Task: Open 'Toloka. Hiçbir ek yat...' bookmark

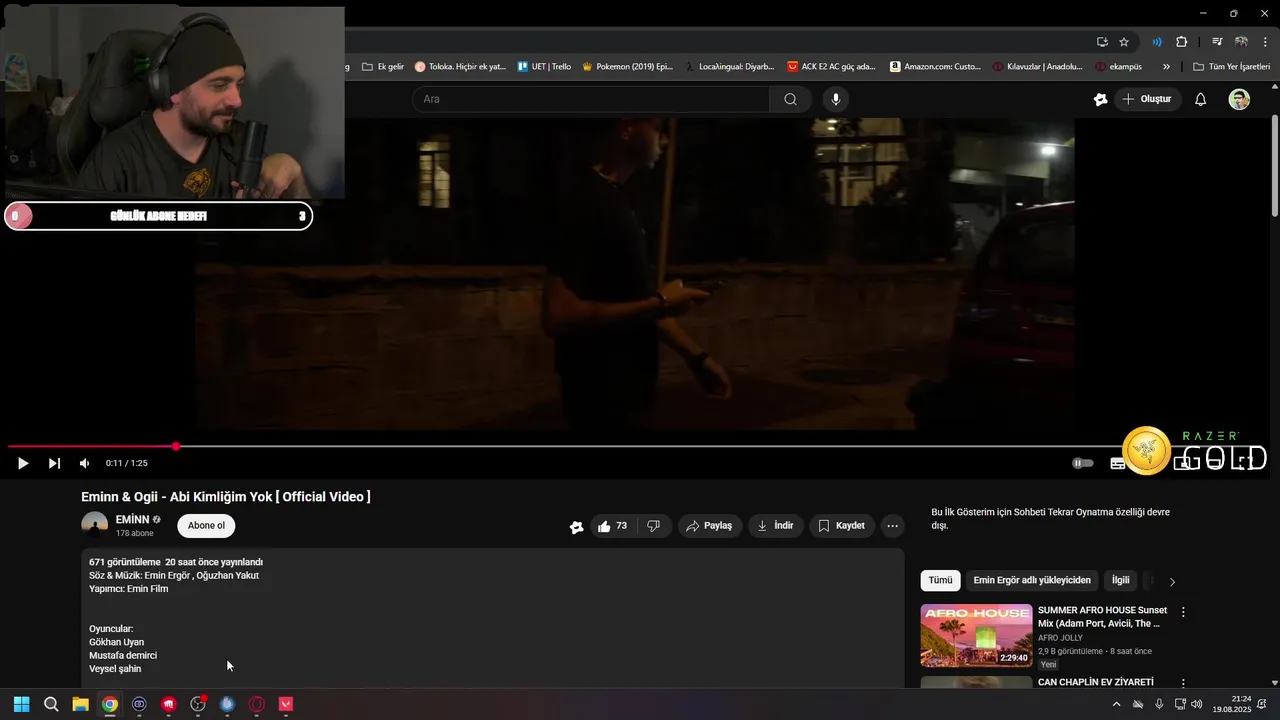Action: pyautogui.click(x=460, y=67)
